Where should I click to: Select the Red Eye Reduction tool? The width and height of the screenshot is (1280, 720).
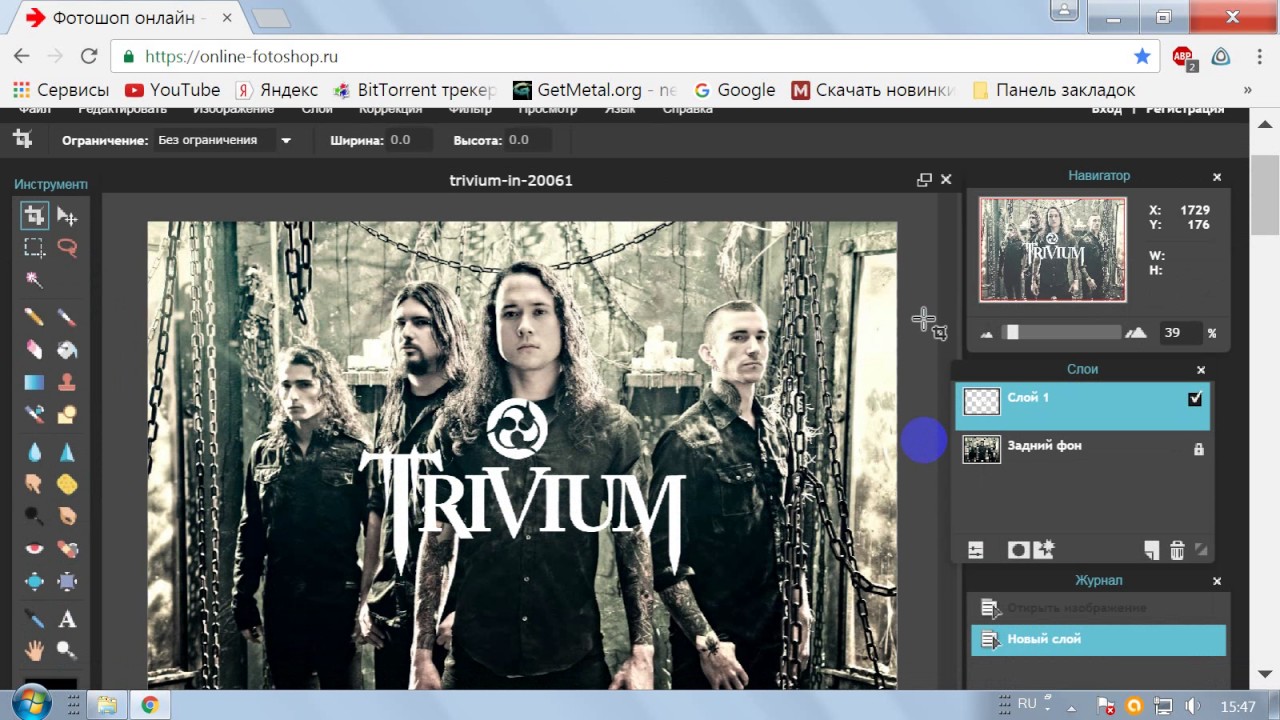[x=34, y=549]
